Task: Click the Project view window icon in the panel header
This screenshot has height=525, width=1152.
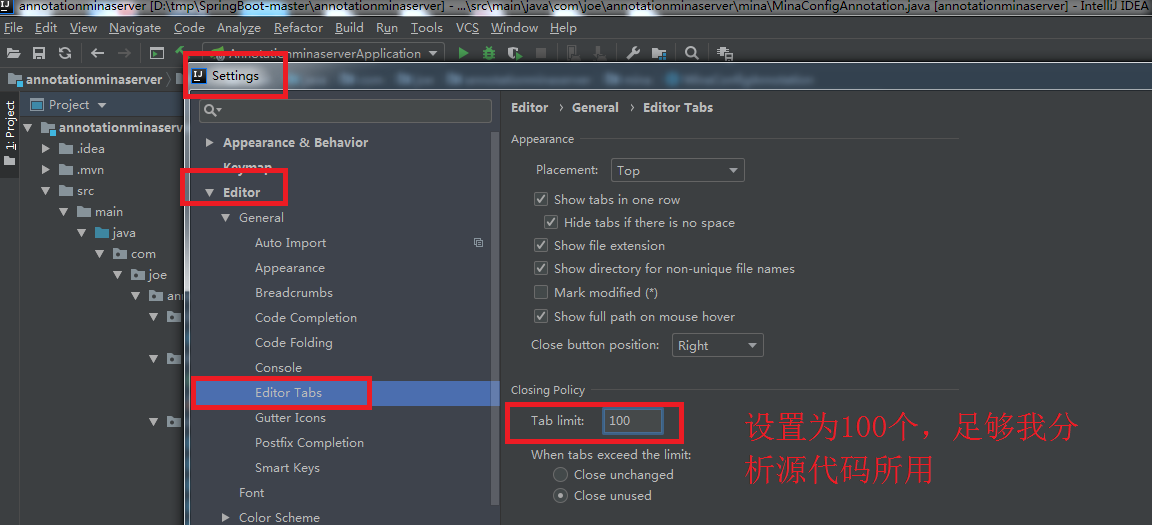Action: coord(37,105)
